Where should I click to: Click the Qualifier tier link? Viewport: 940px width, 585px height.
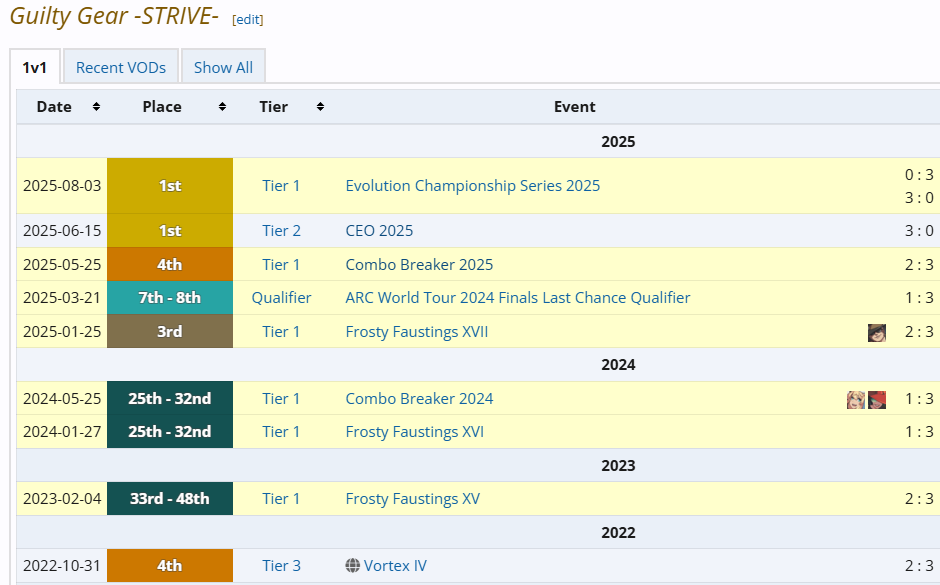tap(281, 298)
